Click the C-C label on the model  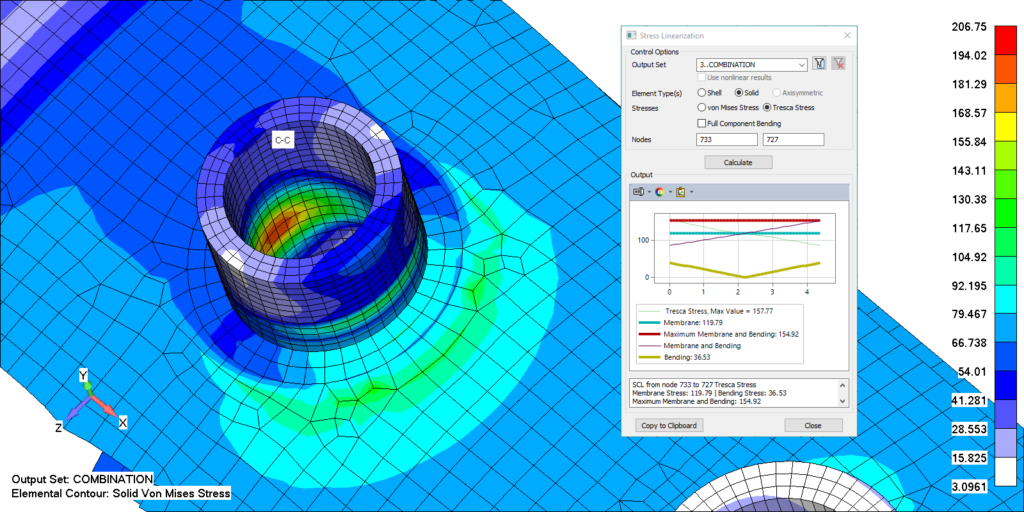(x=282, y=140)
